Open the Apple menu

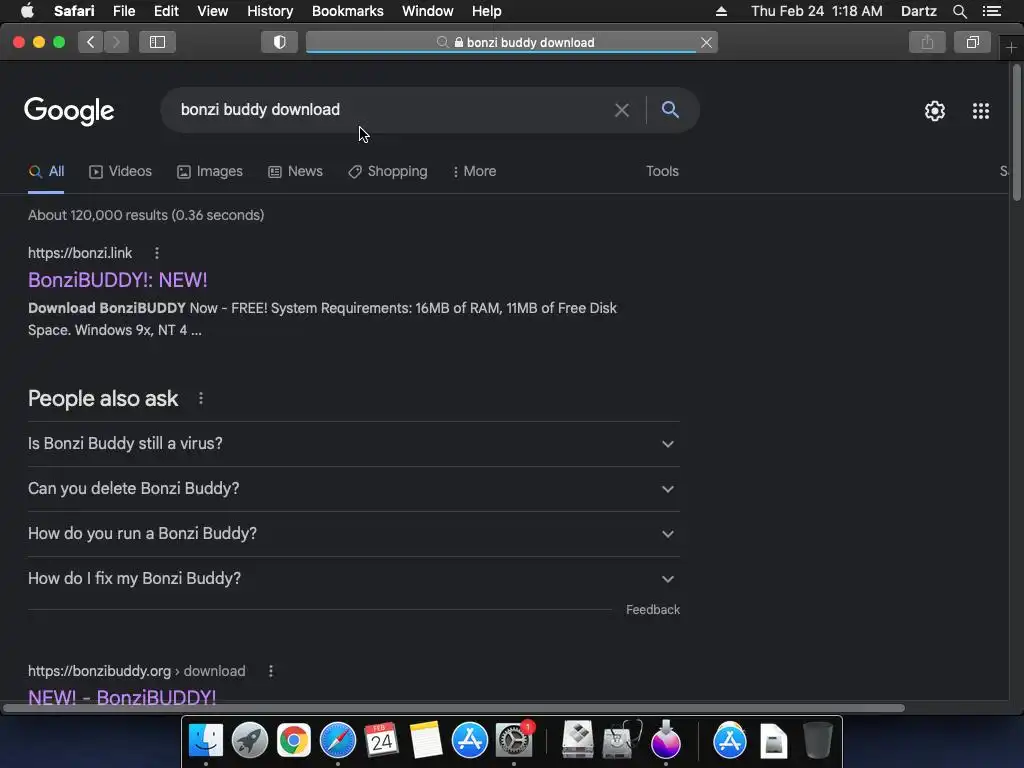pyautogui.click(x=27, y=11)
